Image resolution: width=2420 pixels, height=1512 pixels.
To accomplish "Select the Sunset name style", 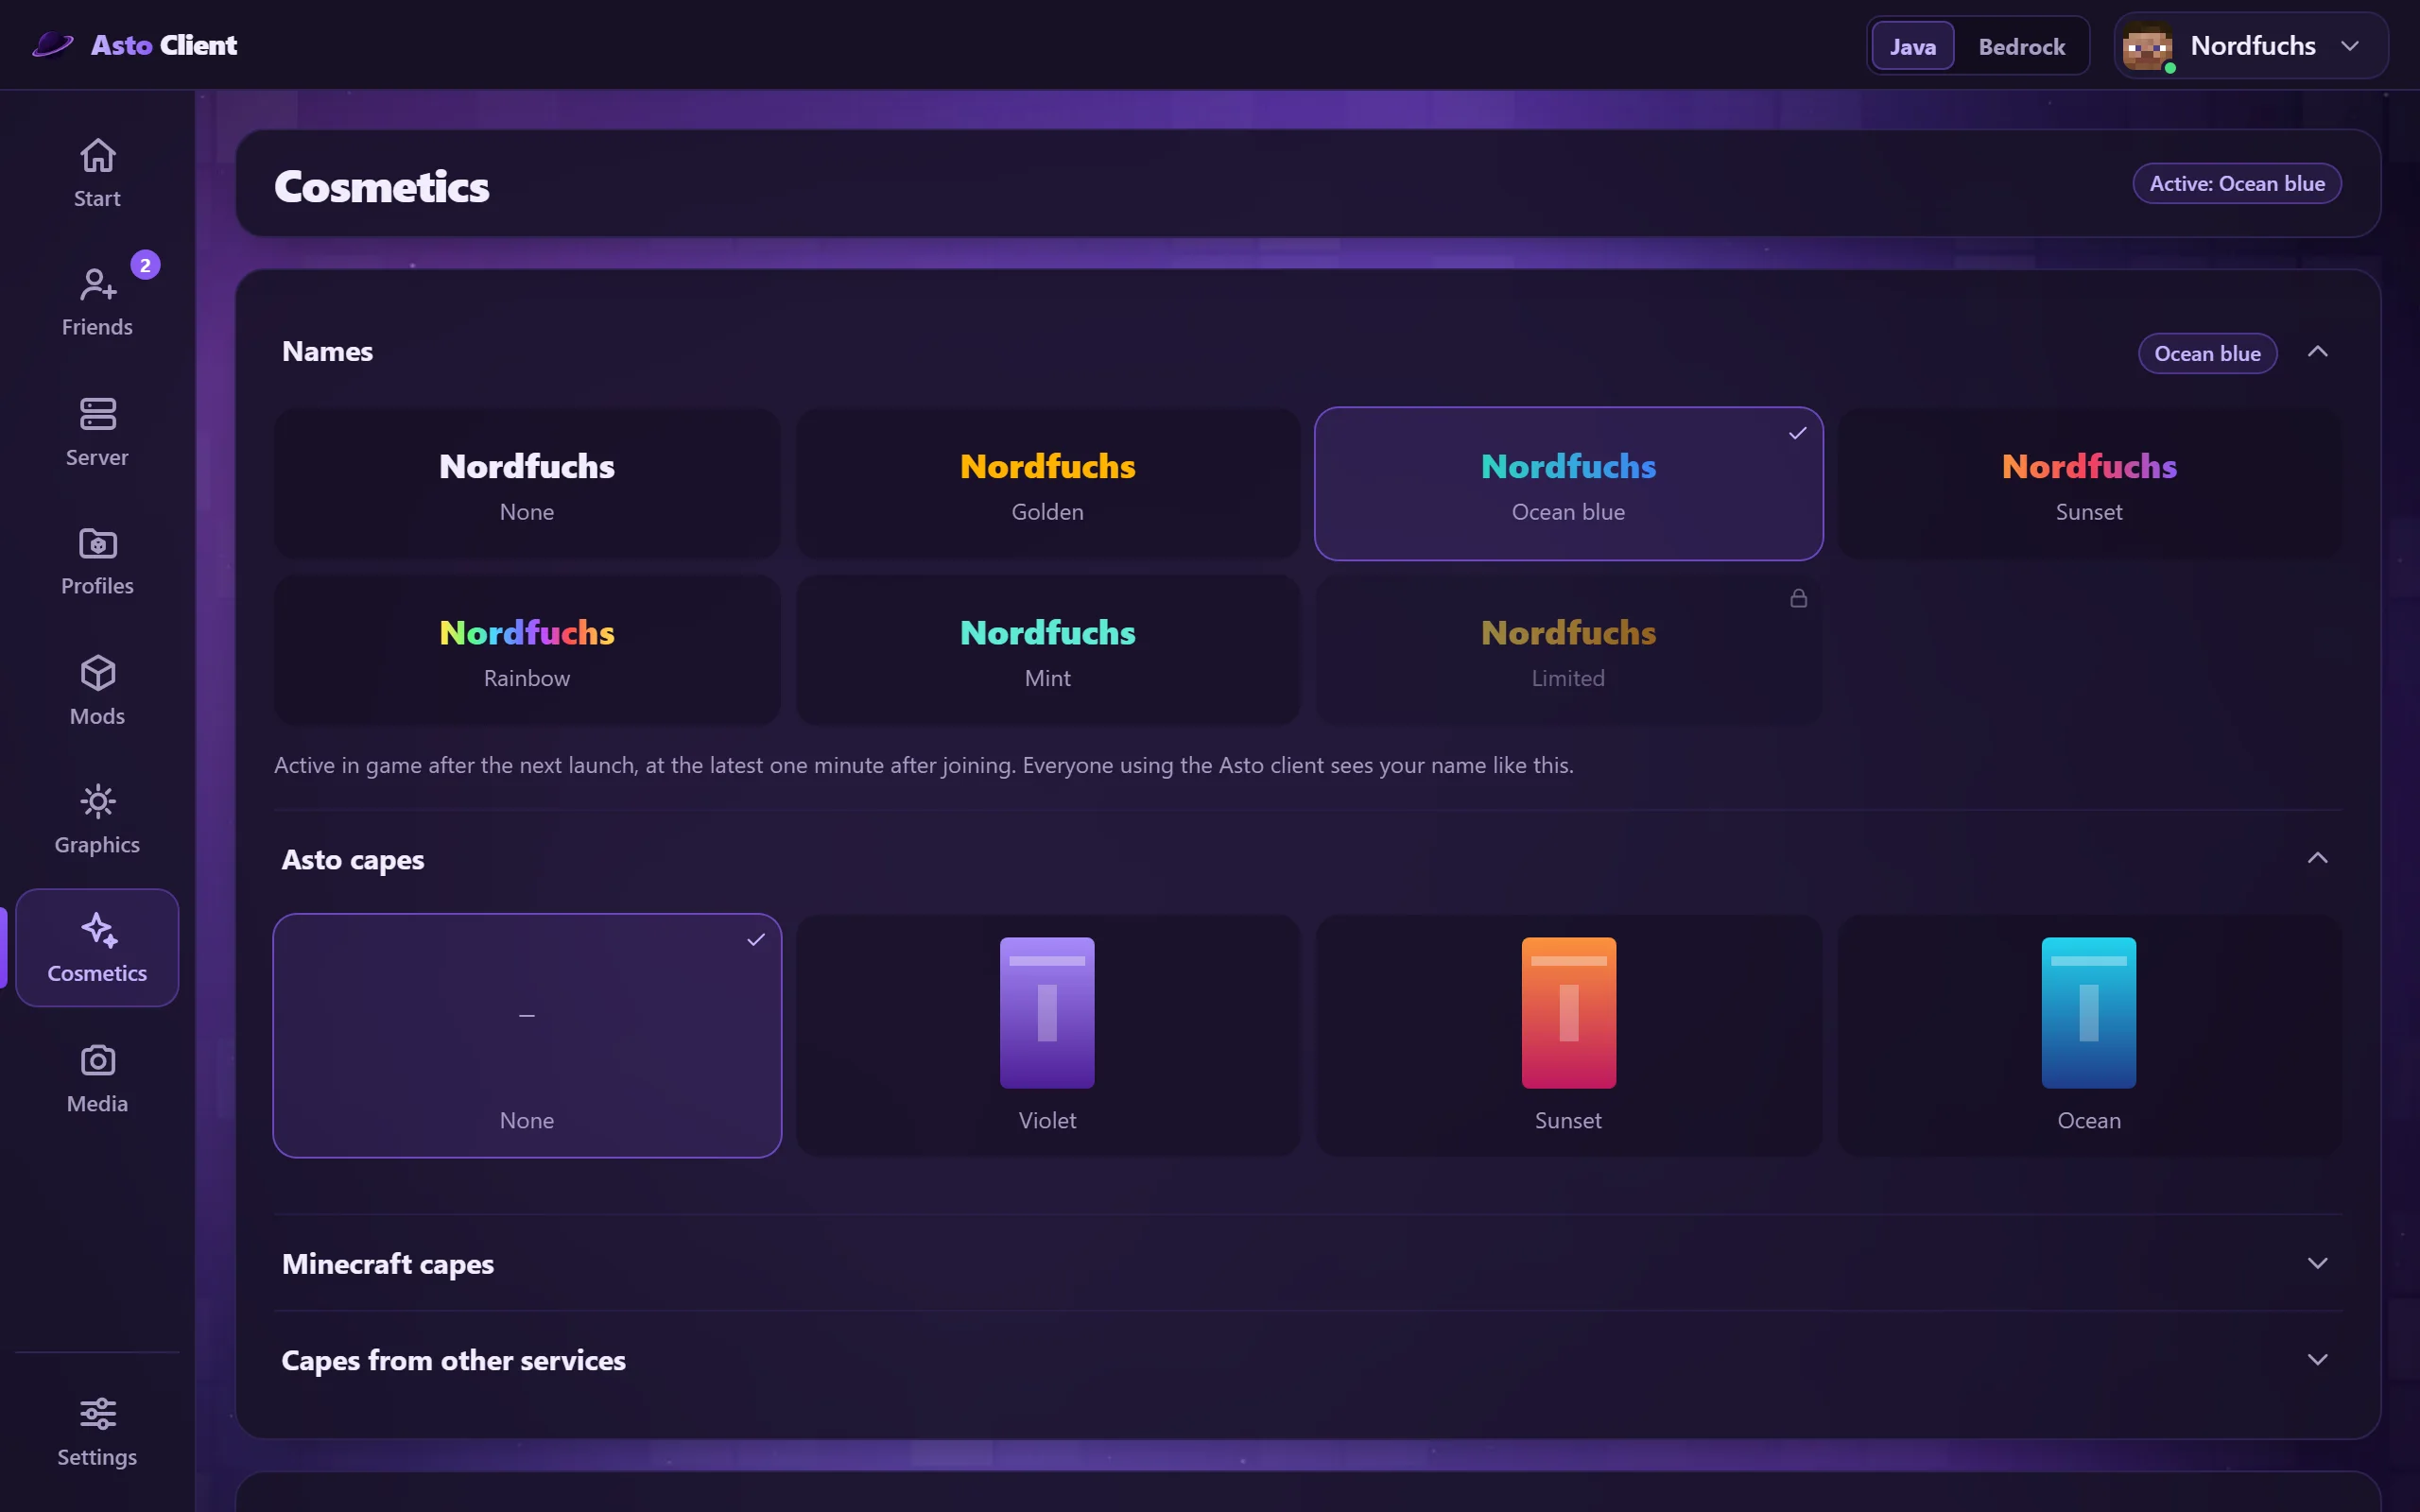I will tap(2089, 484).
